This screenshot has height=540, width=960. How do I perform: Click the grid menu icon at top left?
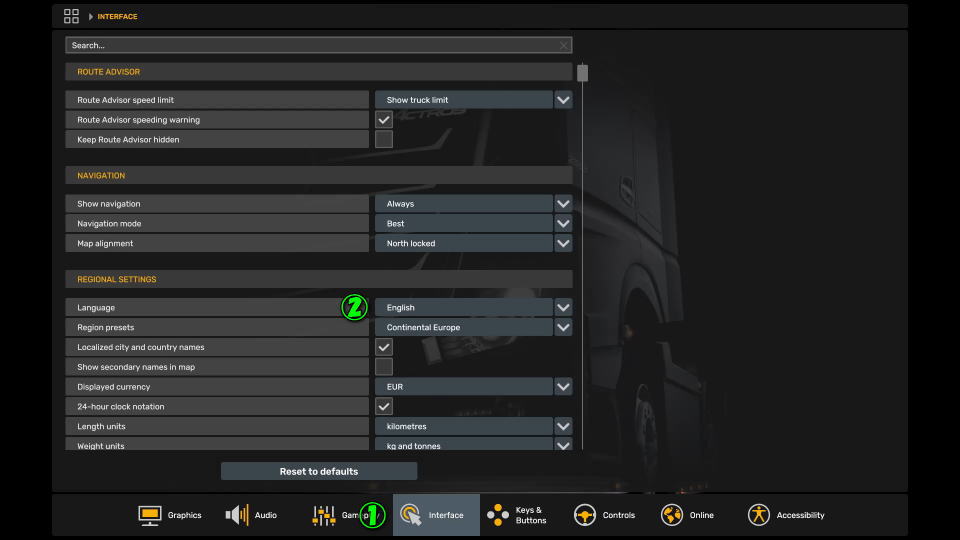71,16
